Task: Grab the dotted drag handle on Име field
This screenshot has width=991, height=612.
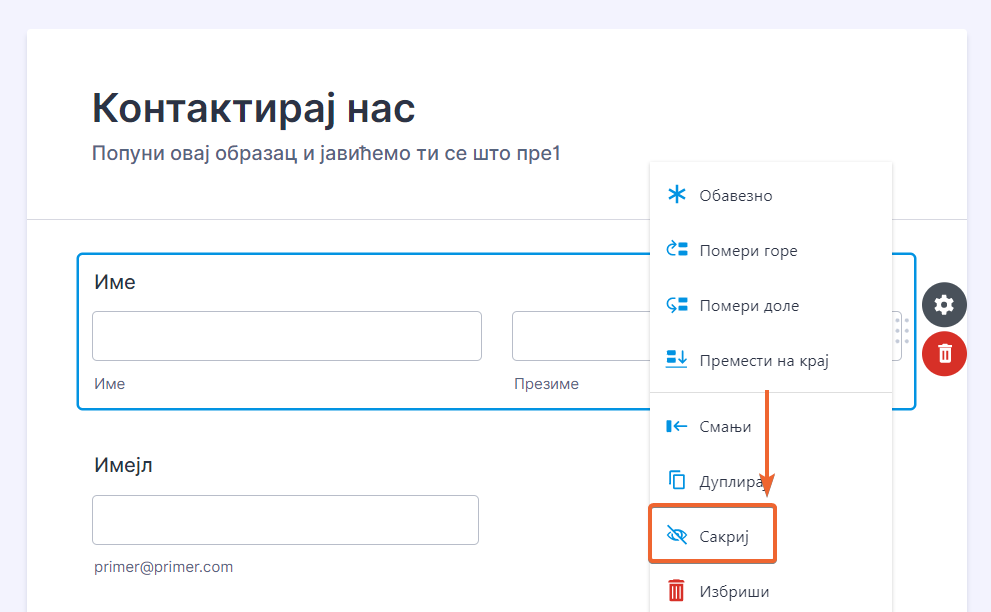Action: click(901, 330)
